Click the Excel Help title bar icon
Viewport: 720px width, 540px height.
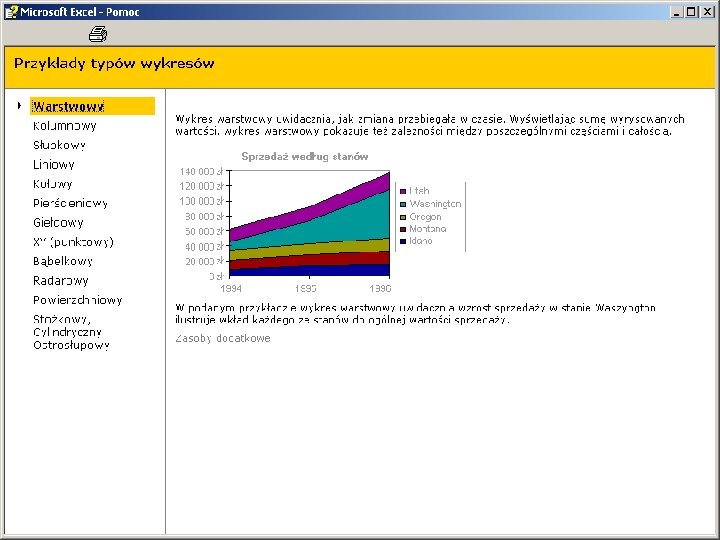11,11
